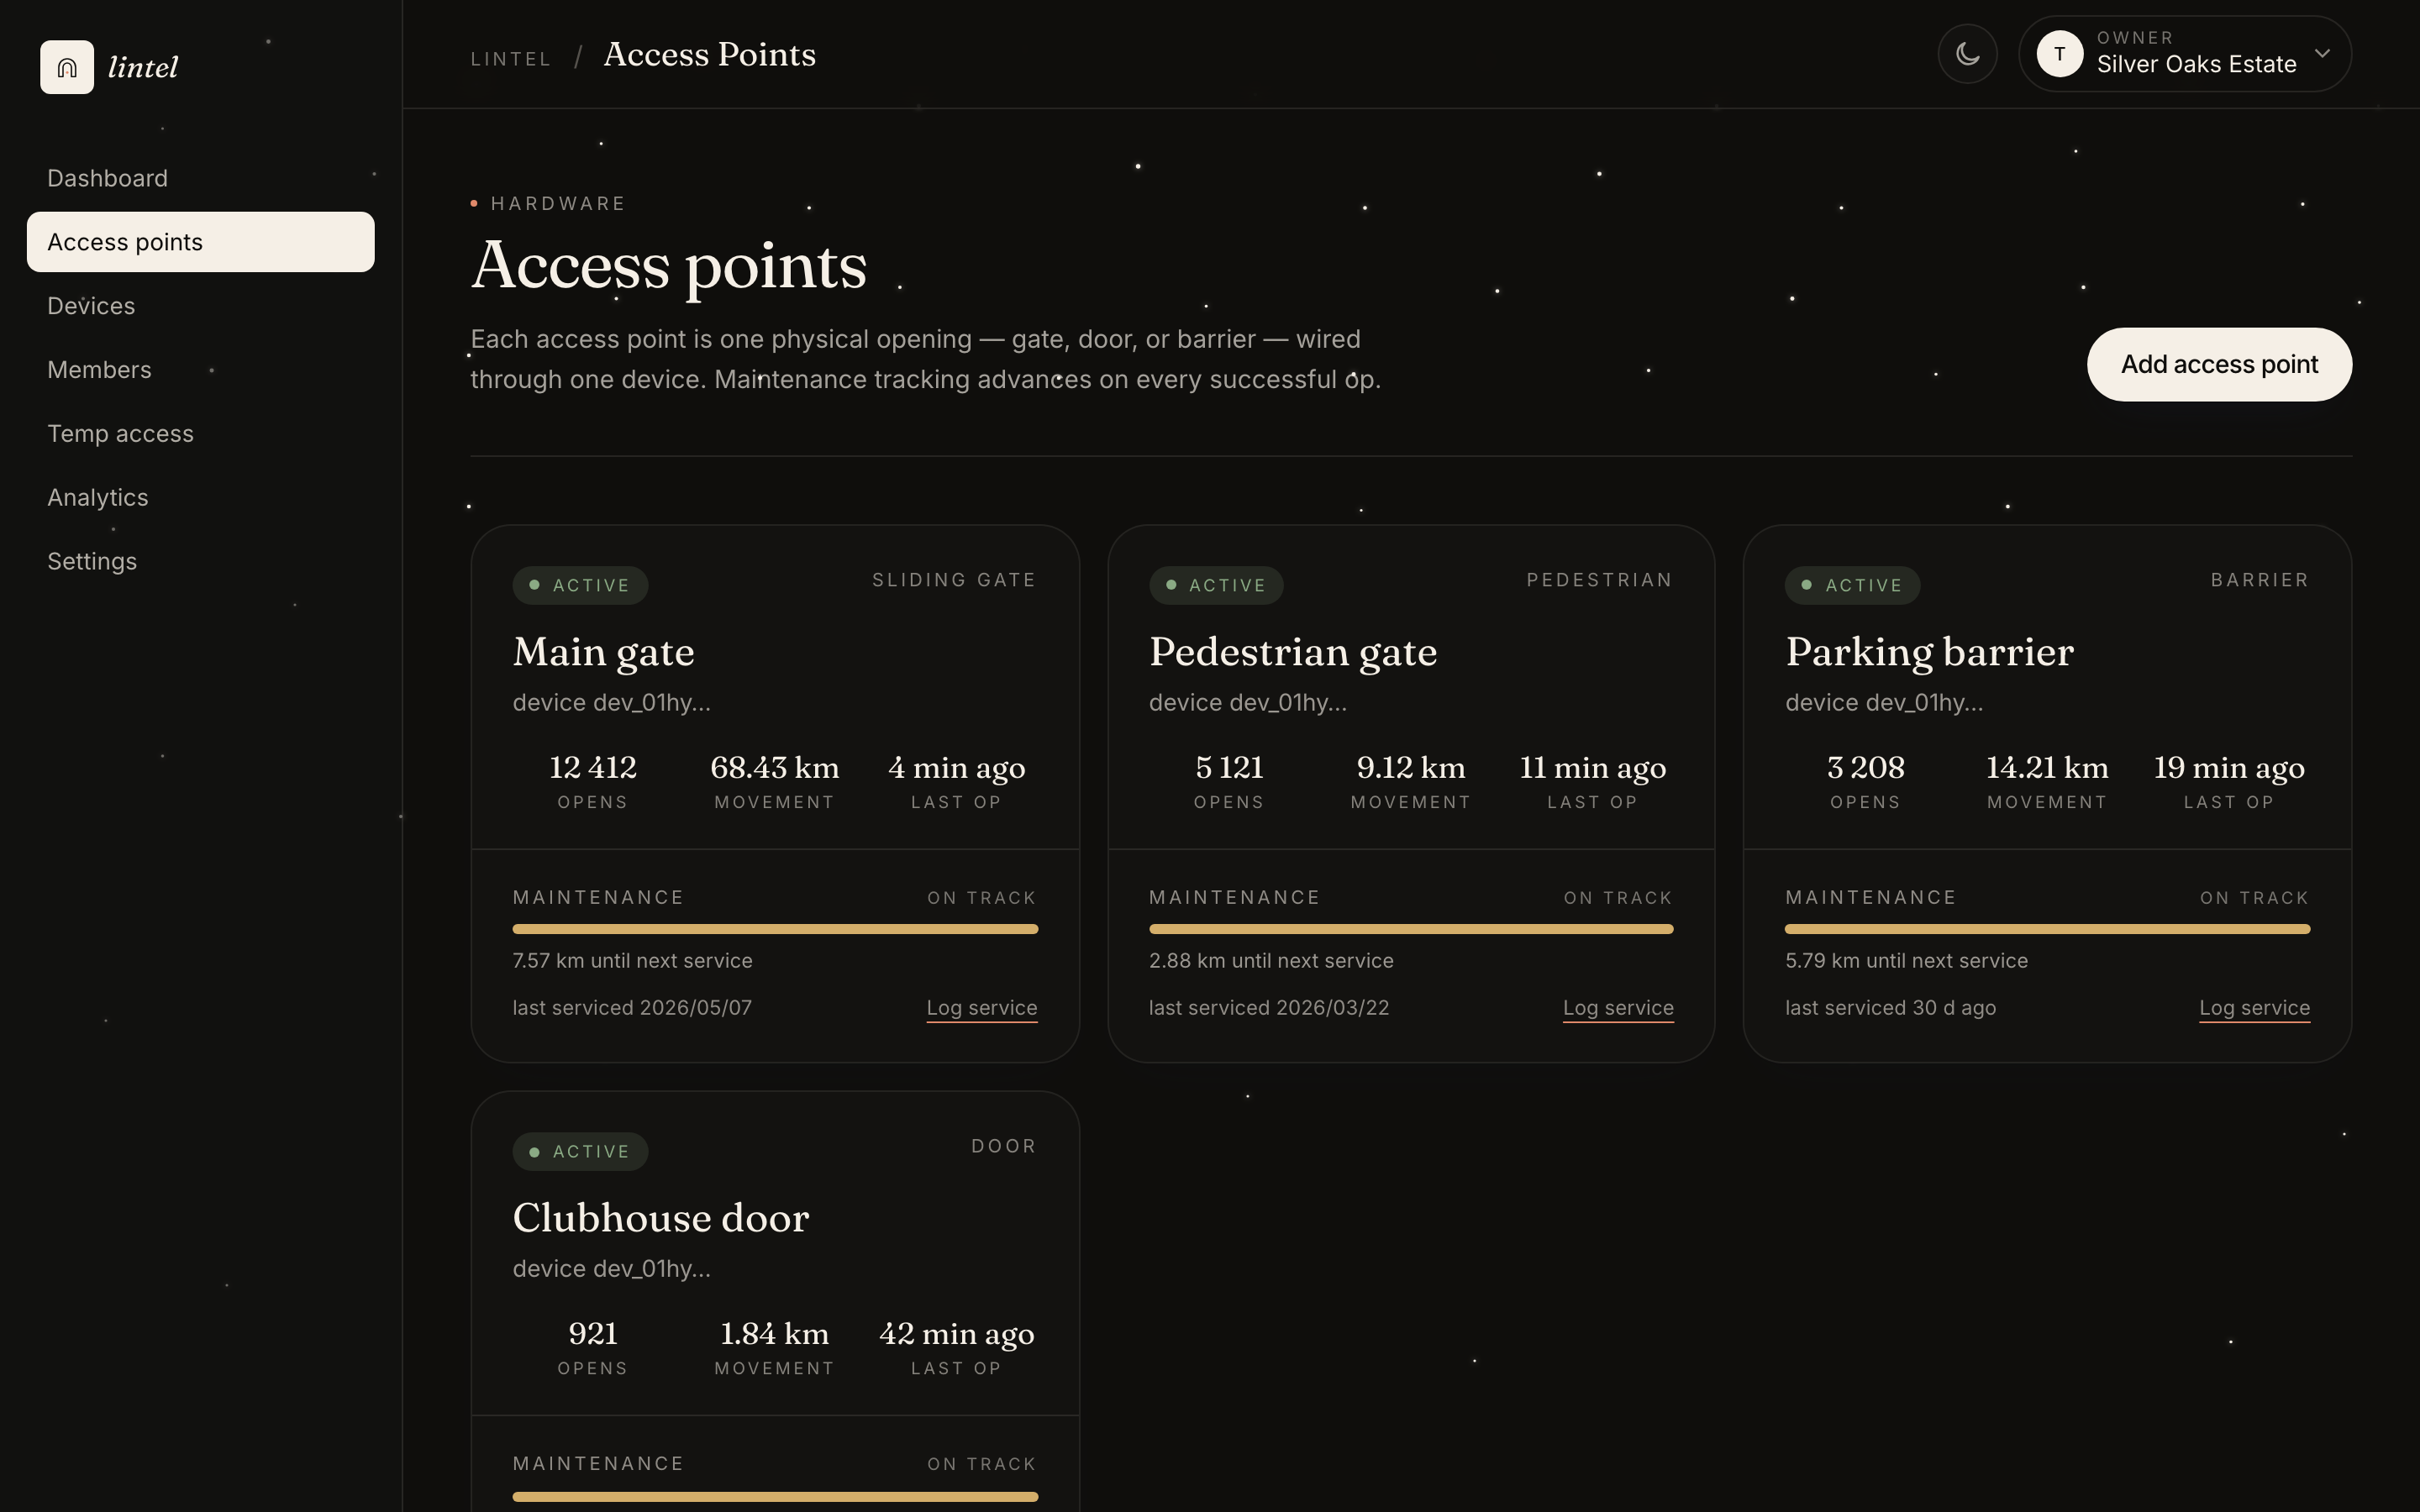Click Access Points breadcrumb title

coord(710,55)
